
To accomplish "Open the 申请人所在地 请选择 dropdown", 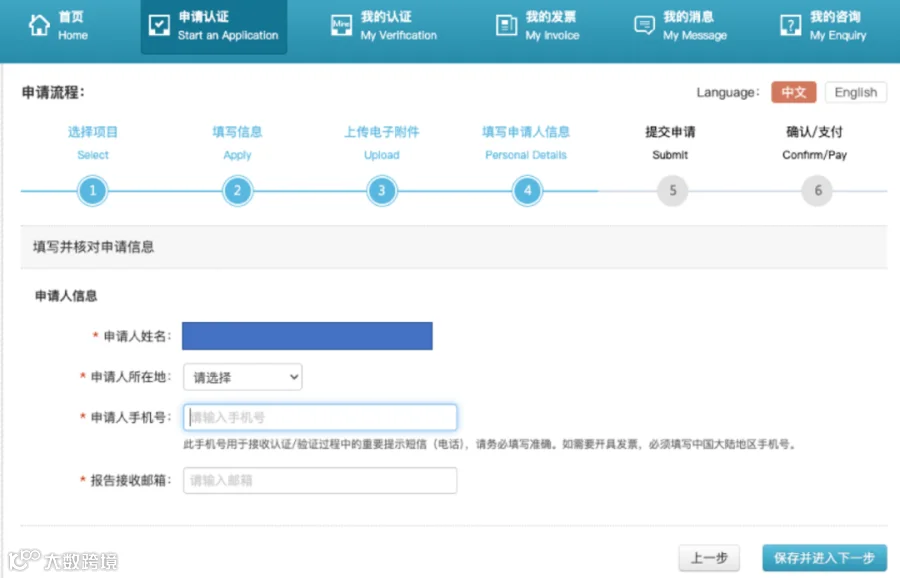I will point(243,377).
